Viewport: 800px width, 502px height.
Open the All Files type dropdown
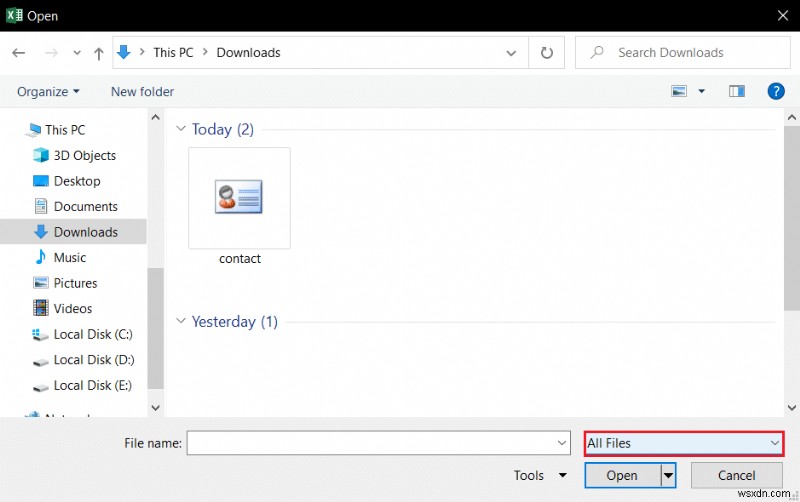pyautogui.click(x=684, y=443)
